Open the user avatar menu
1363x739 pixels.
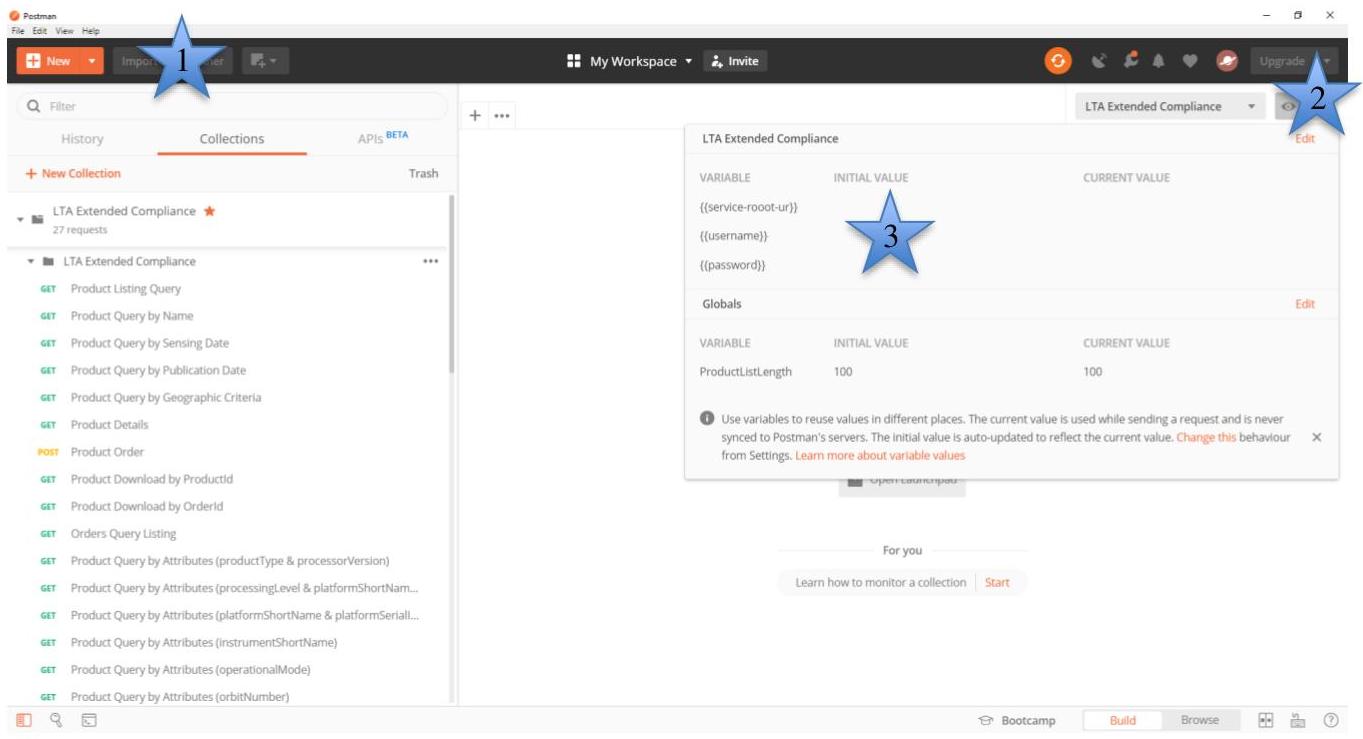[x=1227, y=61]
